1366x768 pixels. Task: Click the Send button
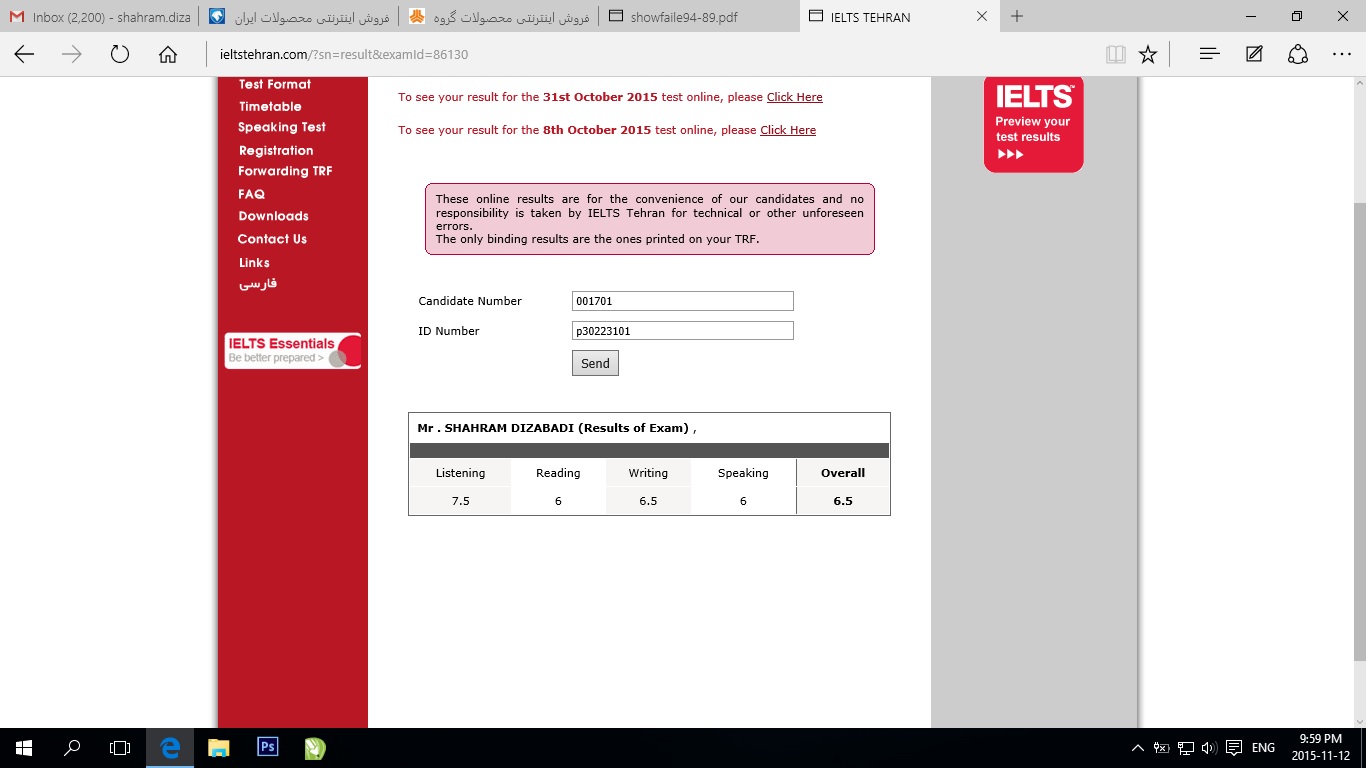(595, 363)
